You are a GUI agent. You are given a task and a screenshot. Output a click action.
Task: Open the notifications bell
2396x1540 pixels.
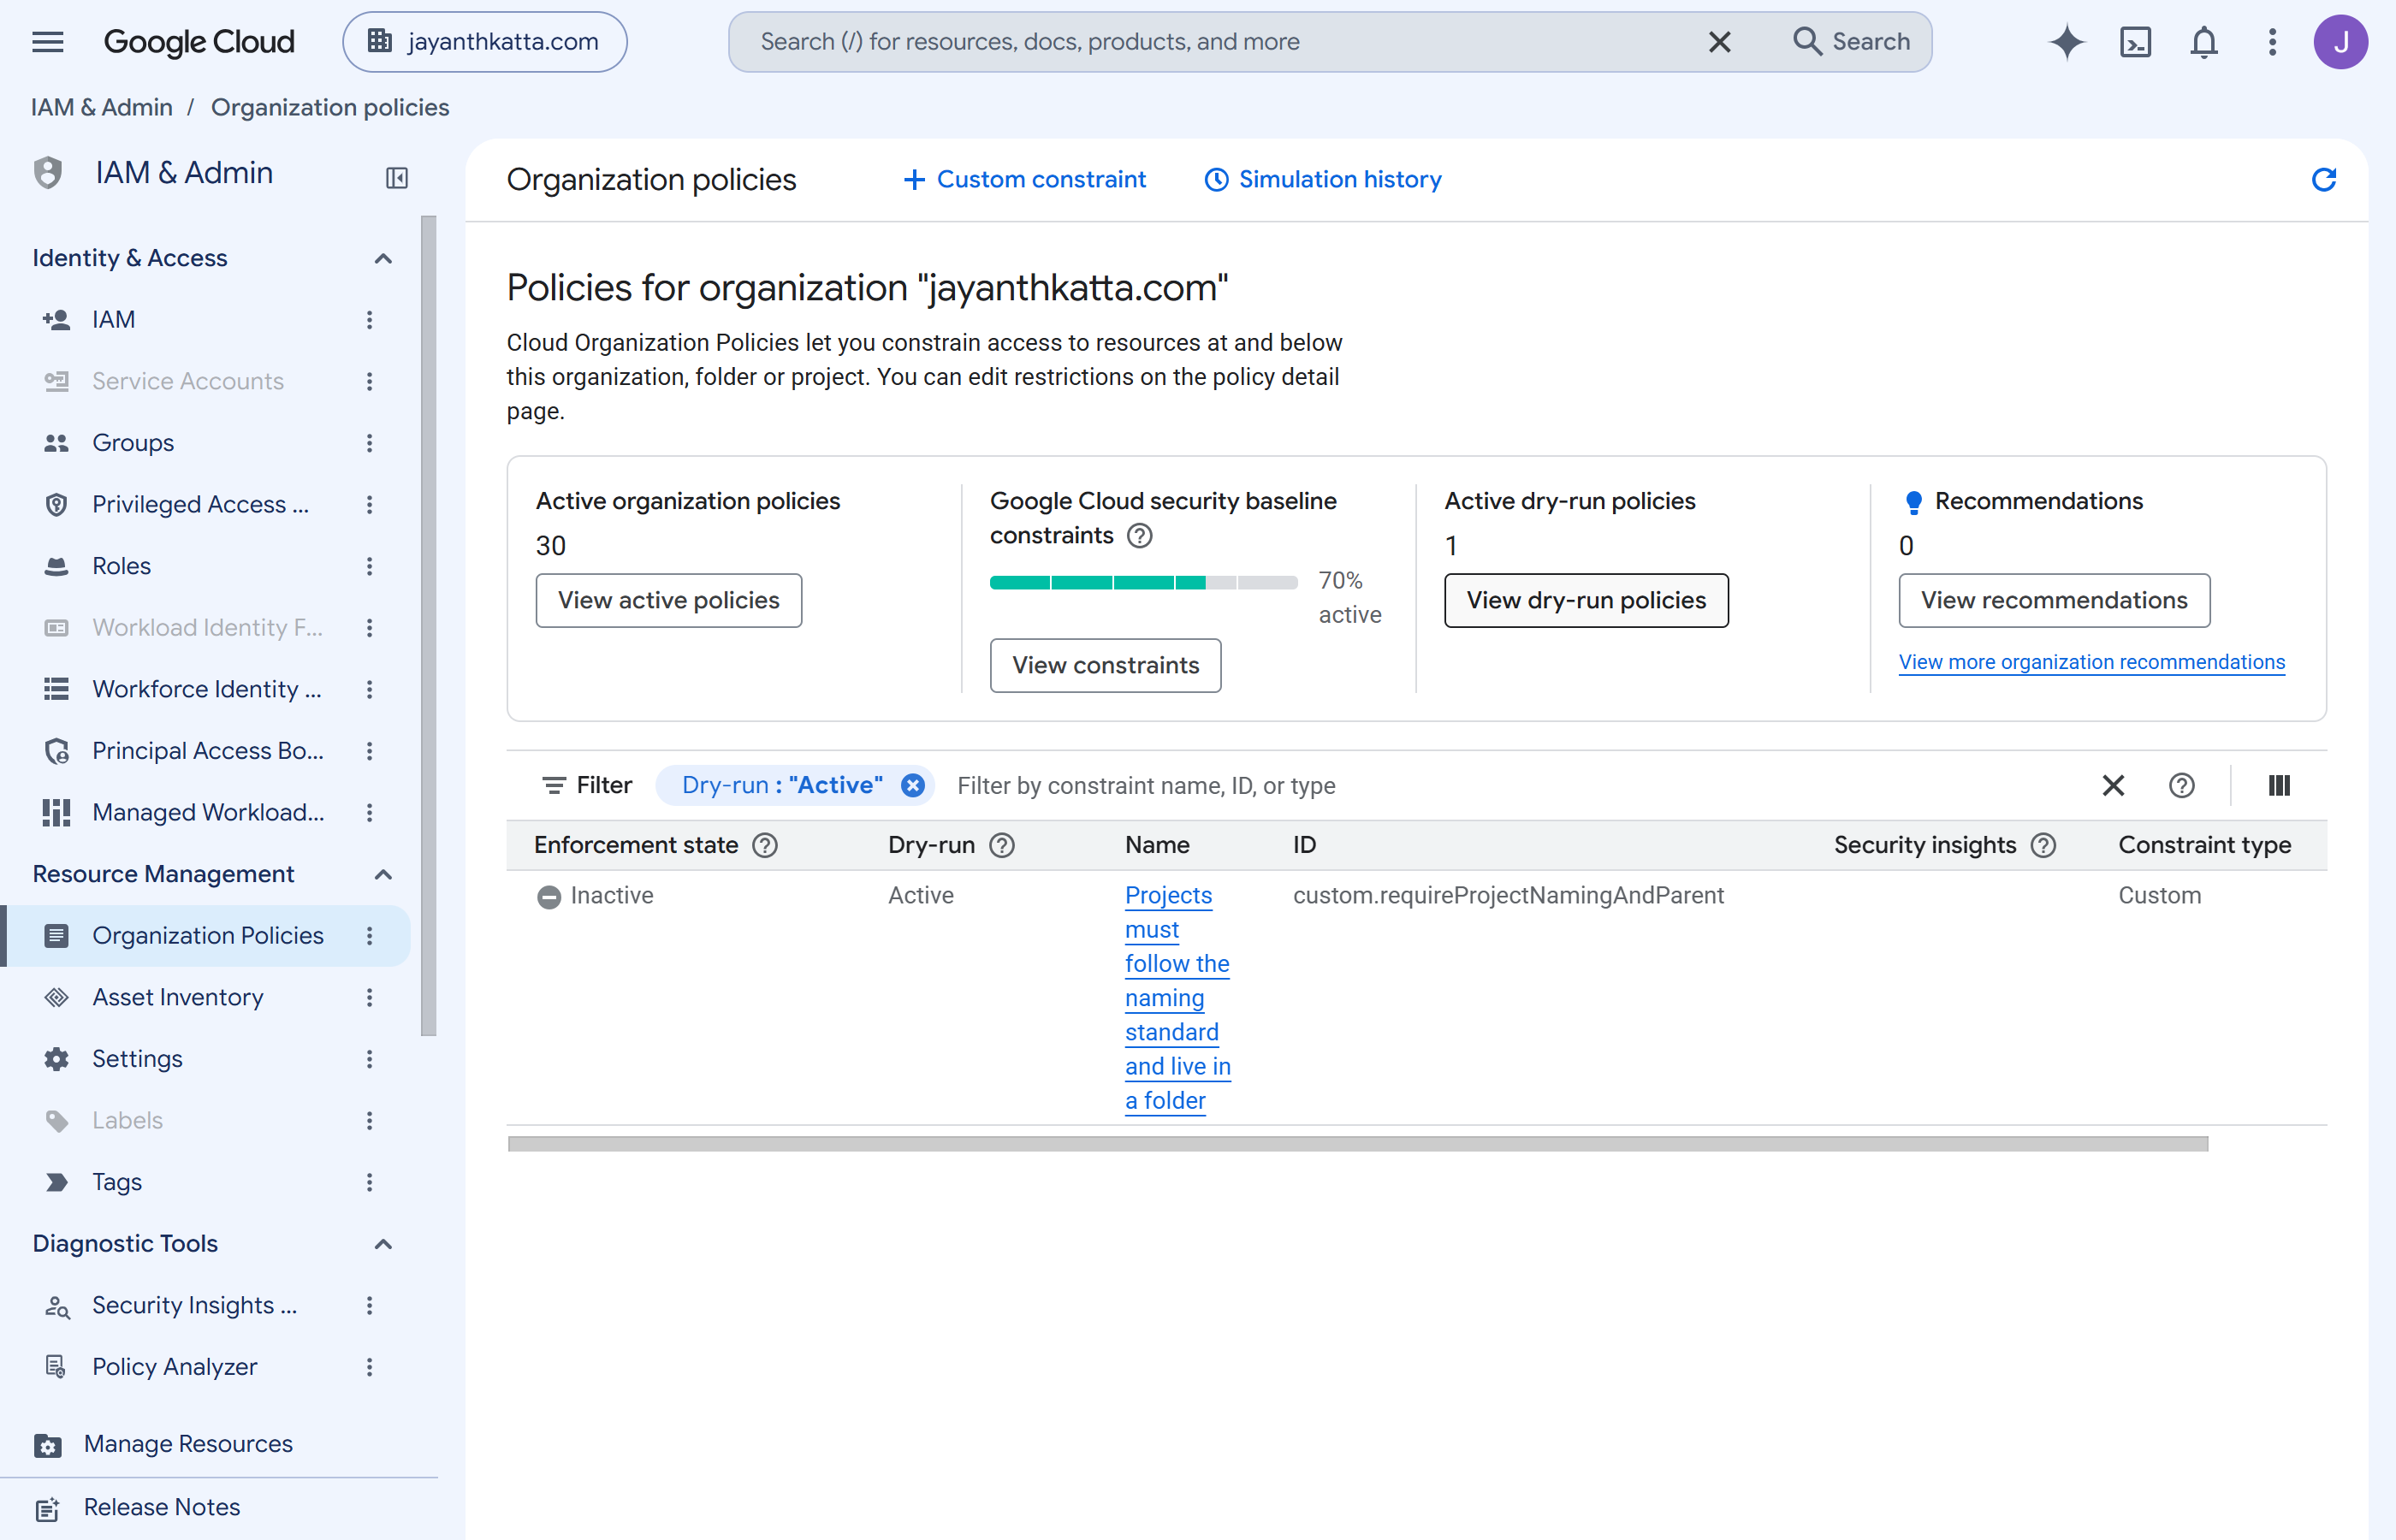tap(2204, 41)
